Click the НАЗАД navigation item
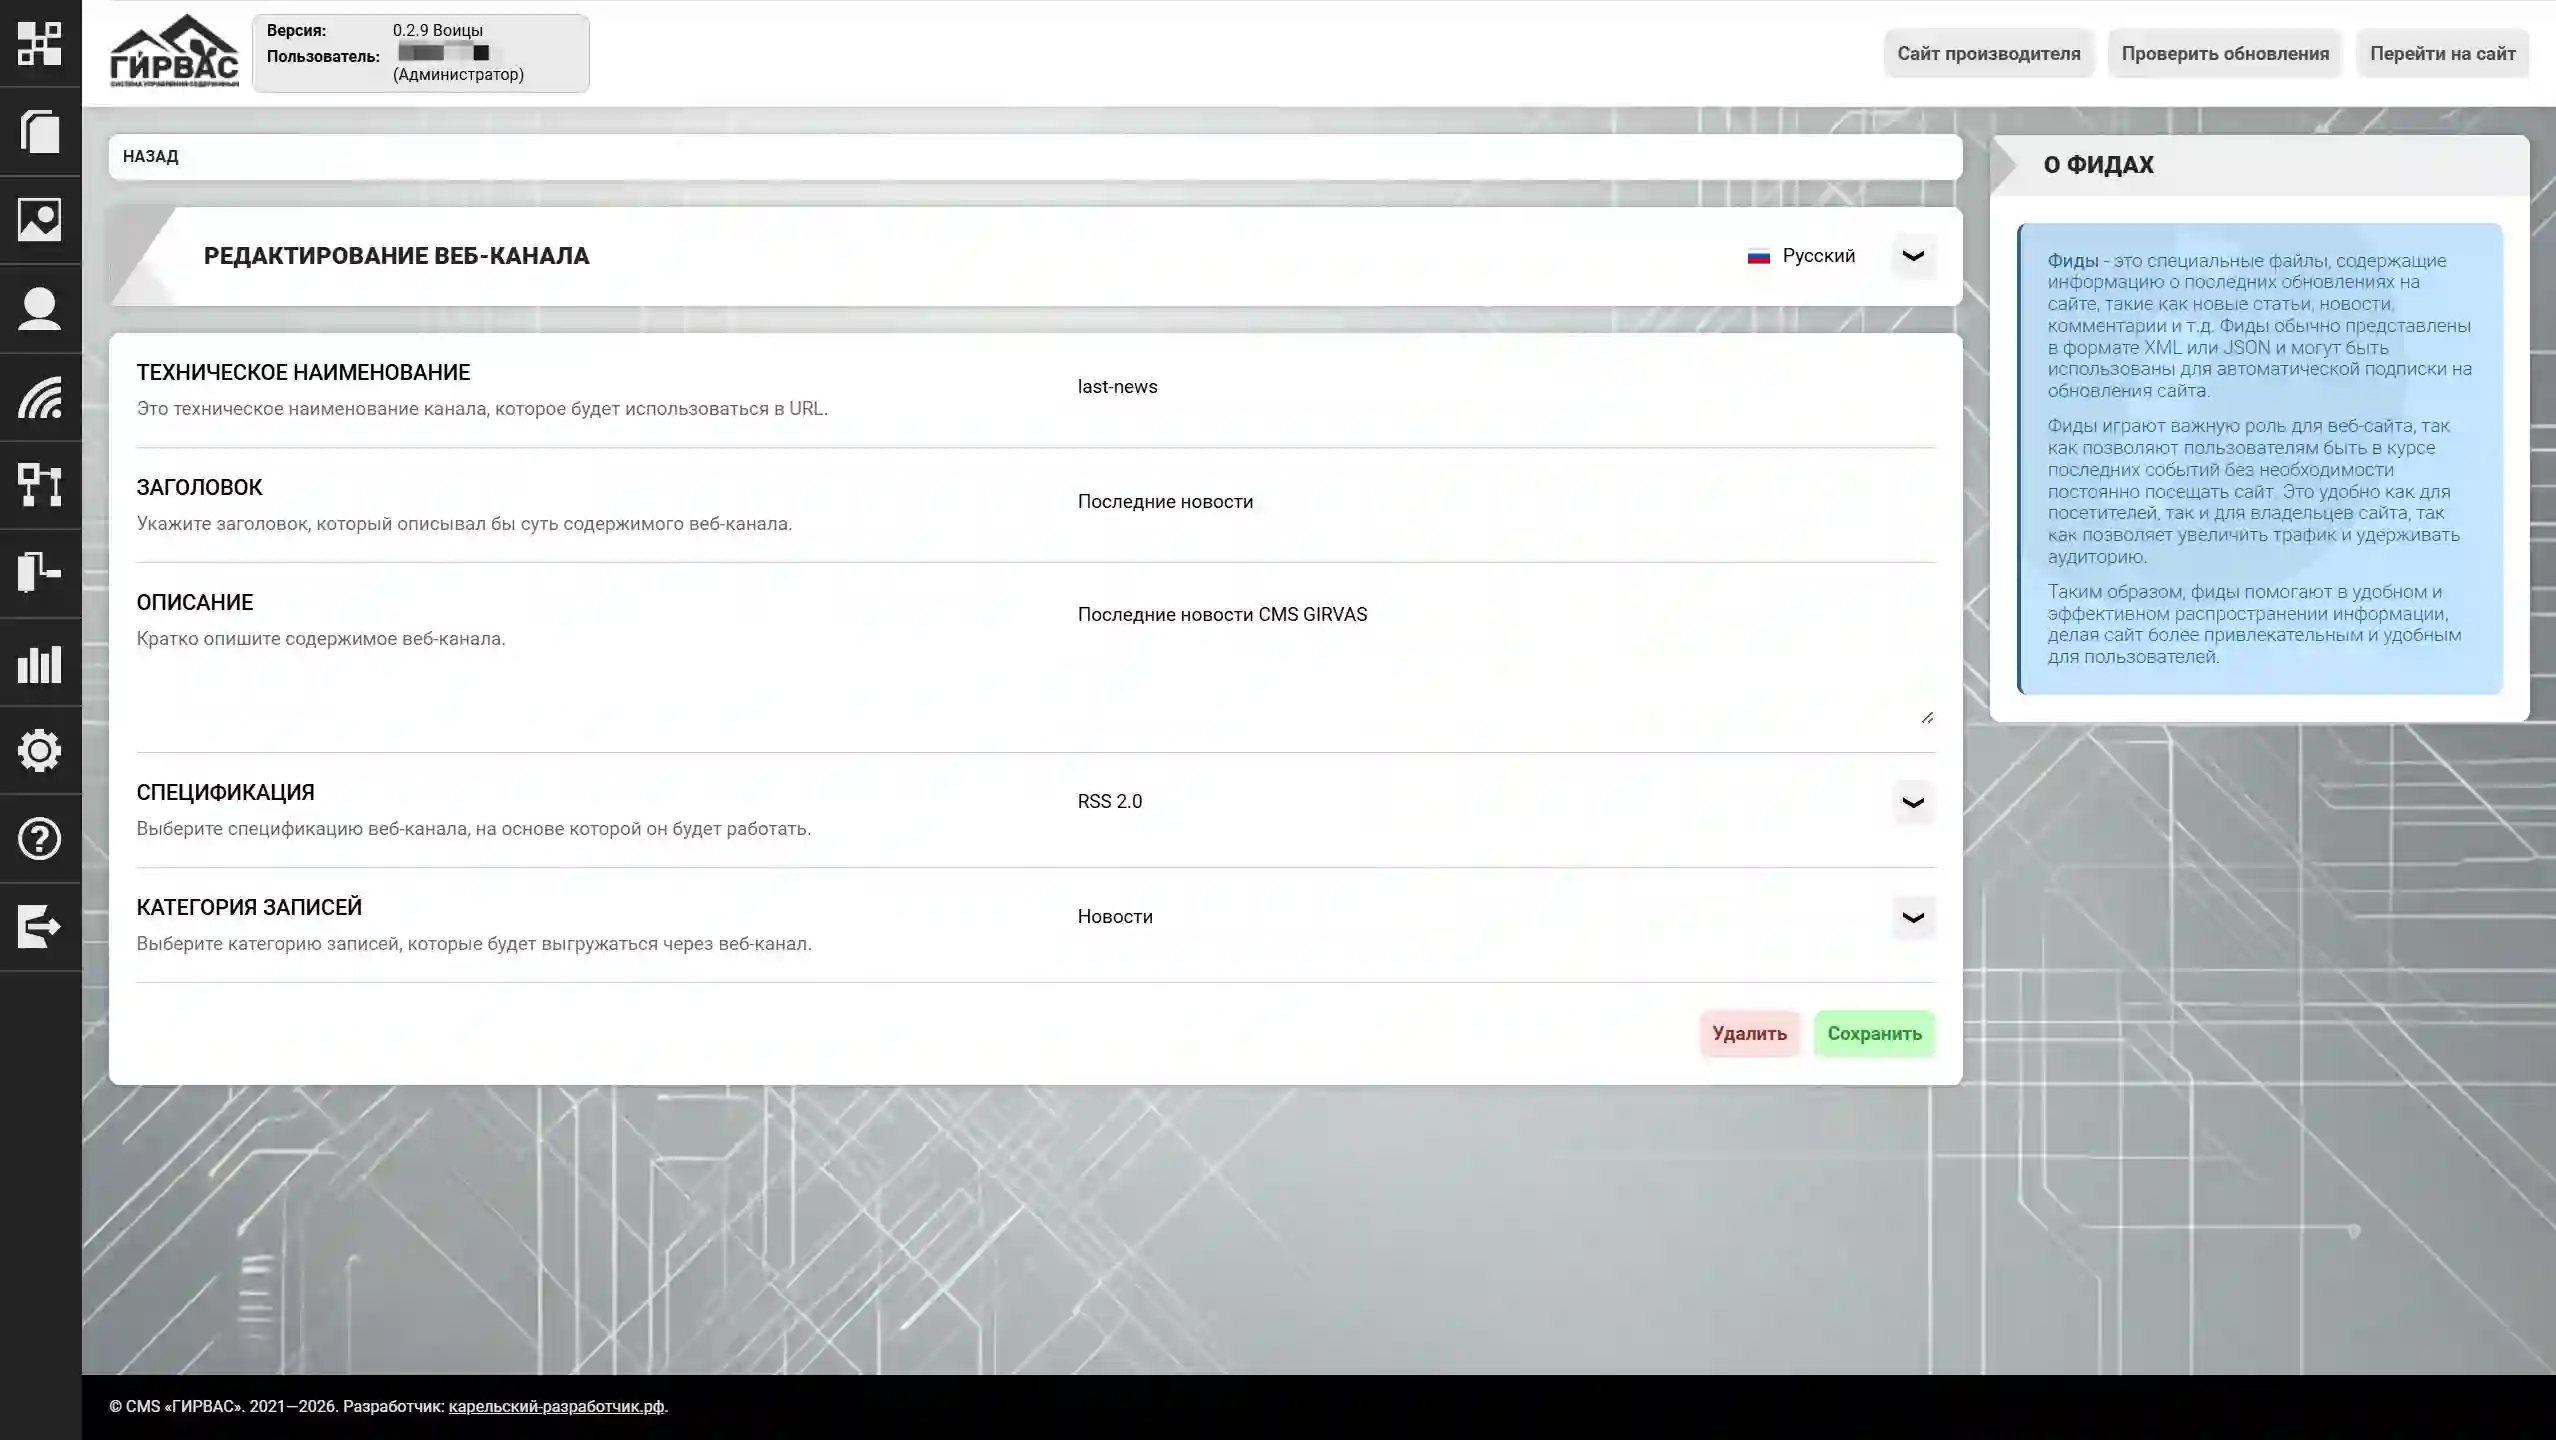The height and width of the screenshot is (1440, 2556). click(151, 156)
